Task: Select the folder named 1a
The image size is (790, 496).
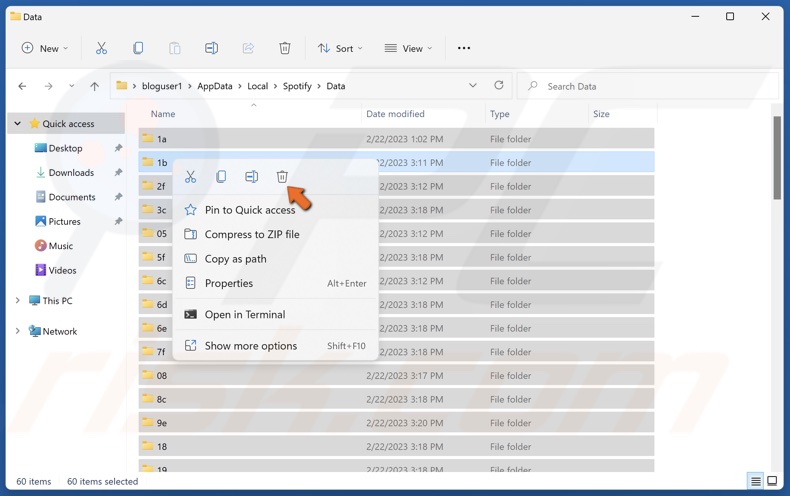Action: pyautogui.click(x=397, y=139)
